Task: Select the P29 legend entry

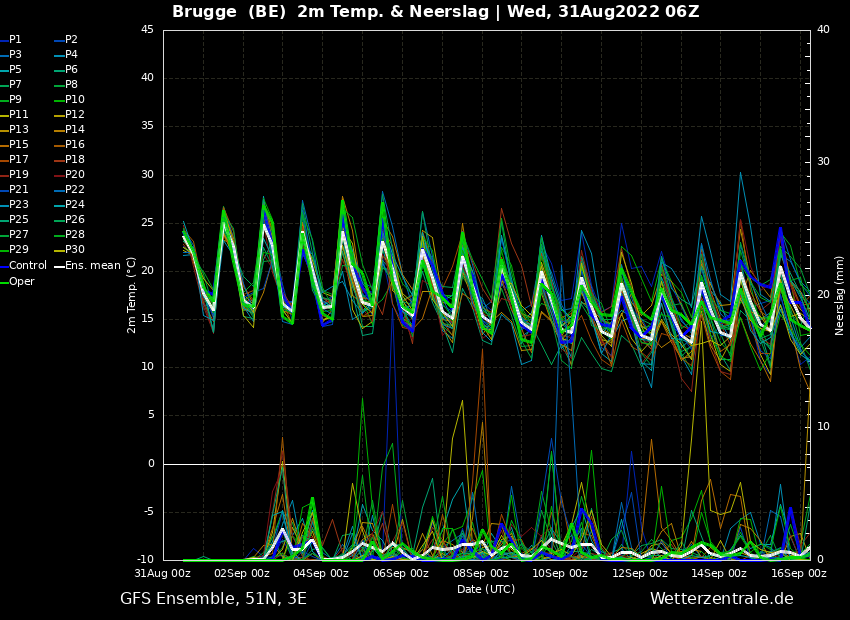Action: pyautogui.click(x=14, y=249)
